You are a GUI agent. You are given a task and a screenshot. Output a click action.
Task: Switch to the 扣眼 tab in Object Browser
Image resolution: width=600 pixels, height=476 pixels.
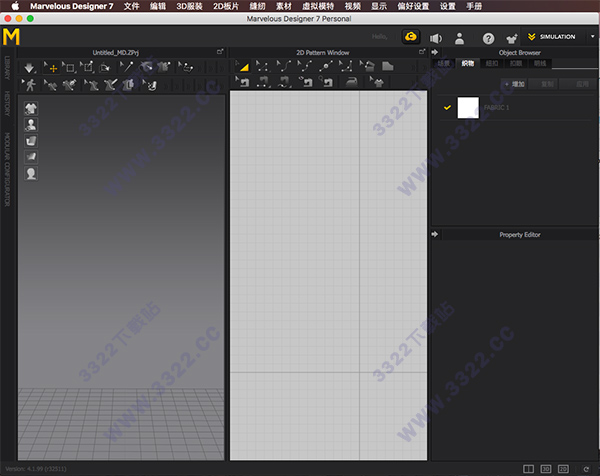tap(516, 64)
